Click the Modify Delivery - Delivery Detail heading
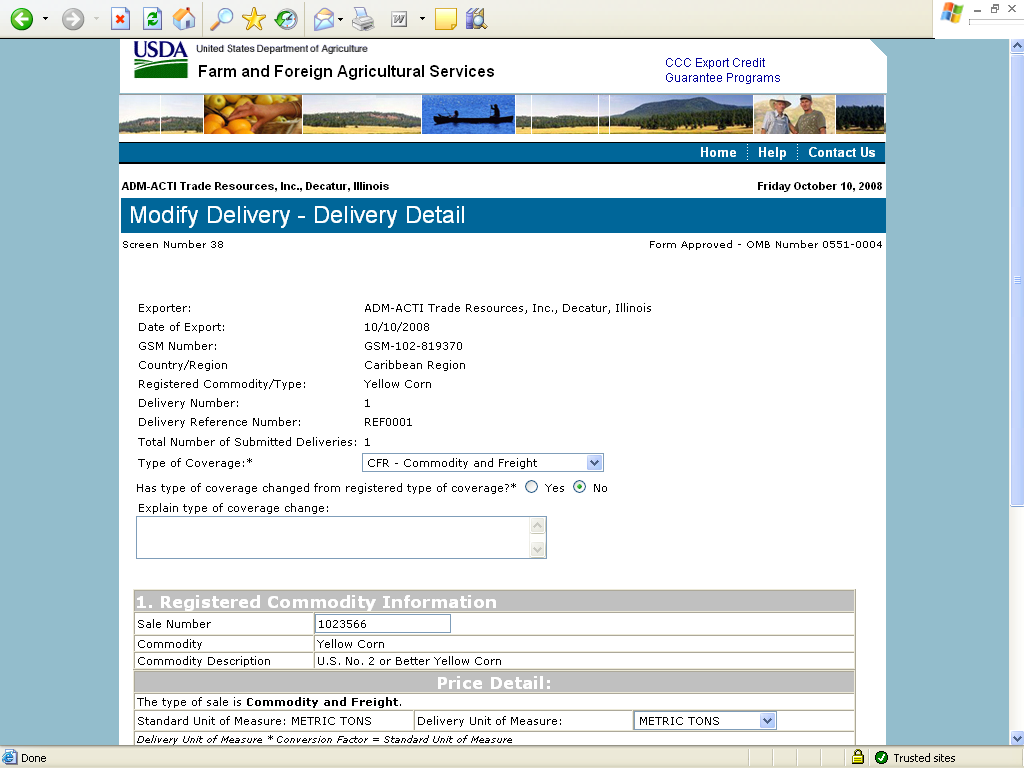Image resolution: width=1024 pixels, height=768 pixels. (297, 215)
